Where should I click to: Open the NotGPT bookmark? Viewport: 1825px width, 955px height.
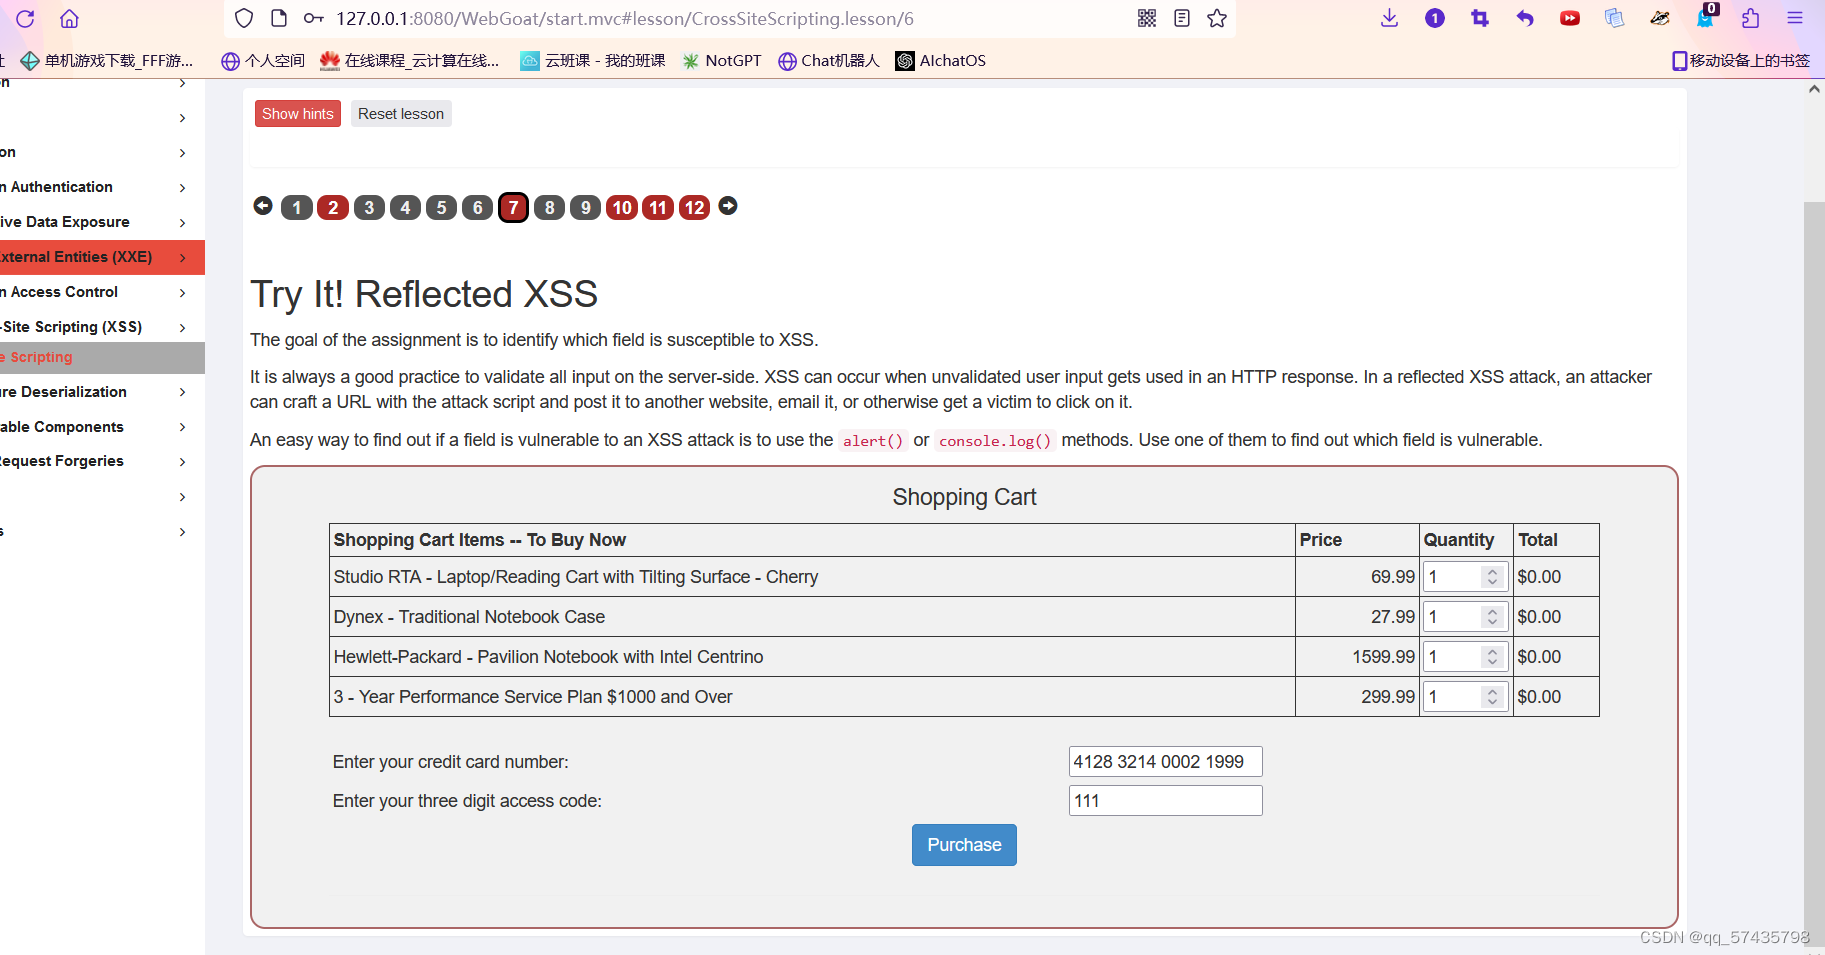pyautogui.click(x=721, y=61)
